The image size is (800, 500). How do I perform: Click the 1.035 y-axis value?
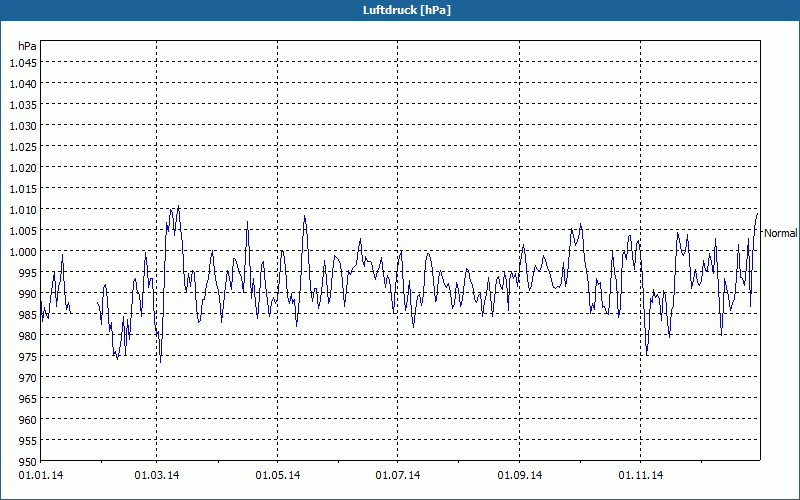click(x=23, y=105)
